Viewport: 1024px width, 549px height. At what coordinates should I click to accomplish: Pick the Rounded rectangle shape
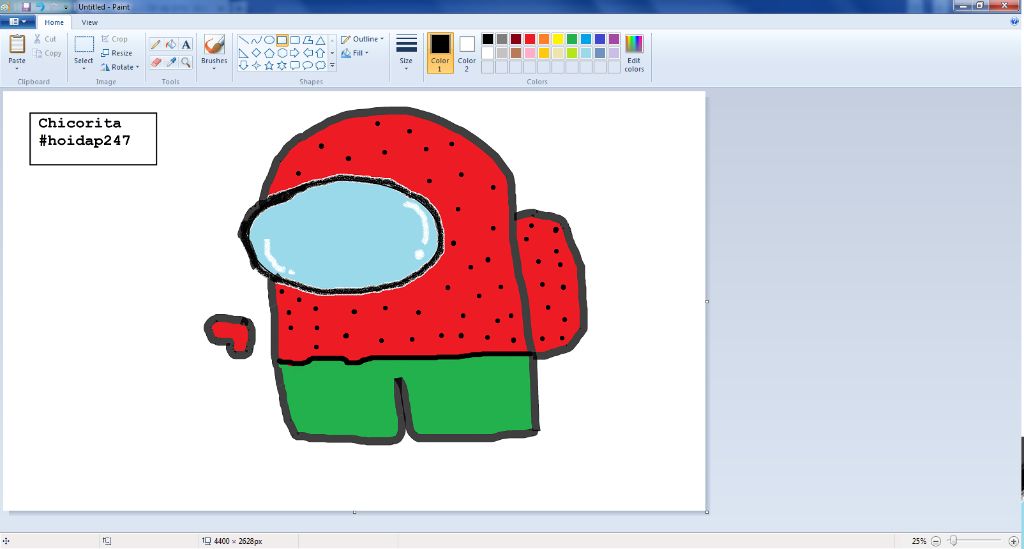pos(295,40)
